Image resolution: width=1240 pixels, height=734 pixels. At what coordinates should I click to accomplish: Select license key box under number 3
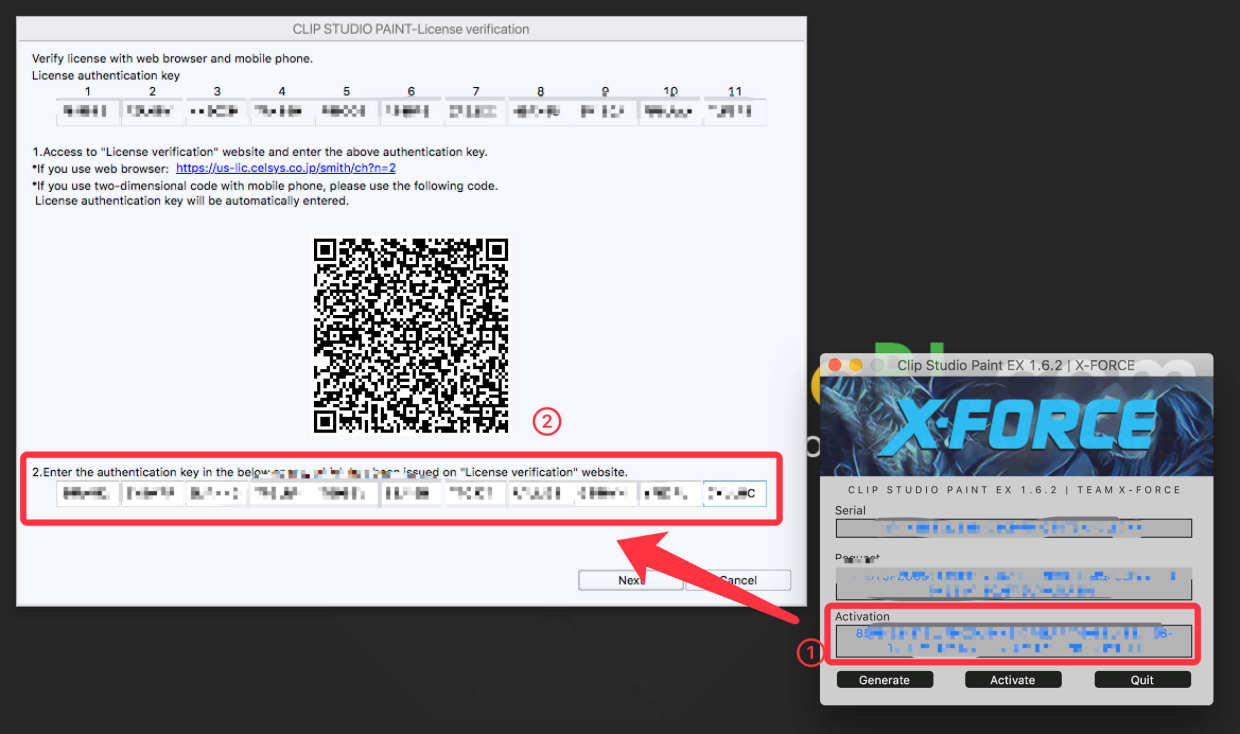(x=217, y=112)
